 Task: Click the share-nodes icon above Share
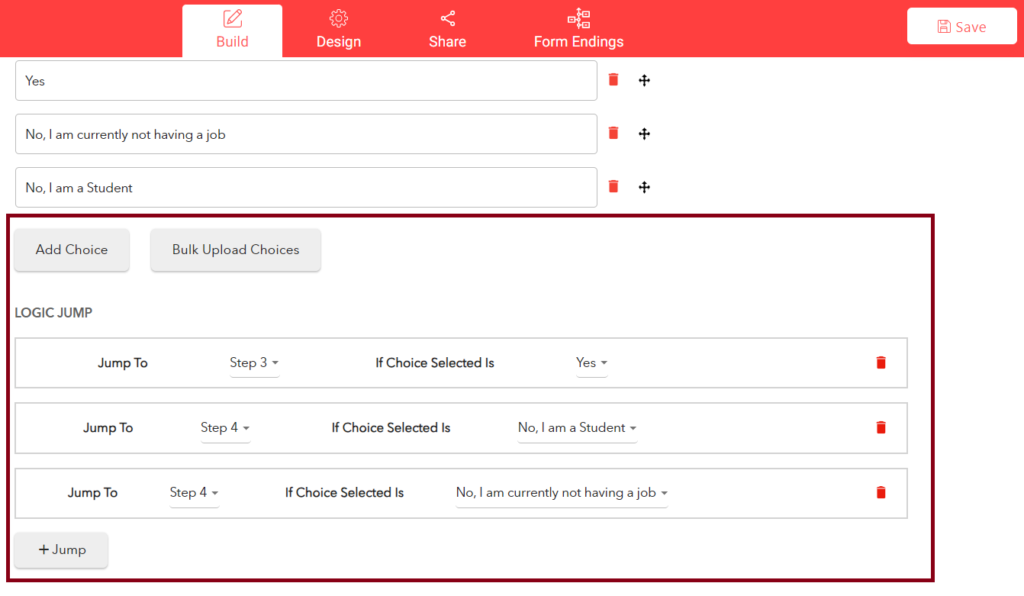447,17
